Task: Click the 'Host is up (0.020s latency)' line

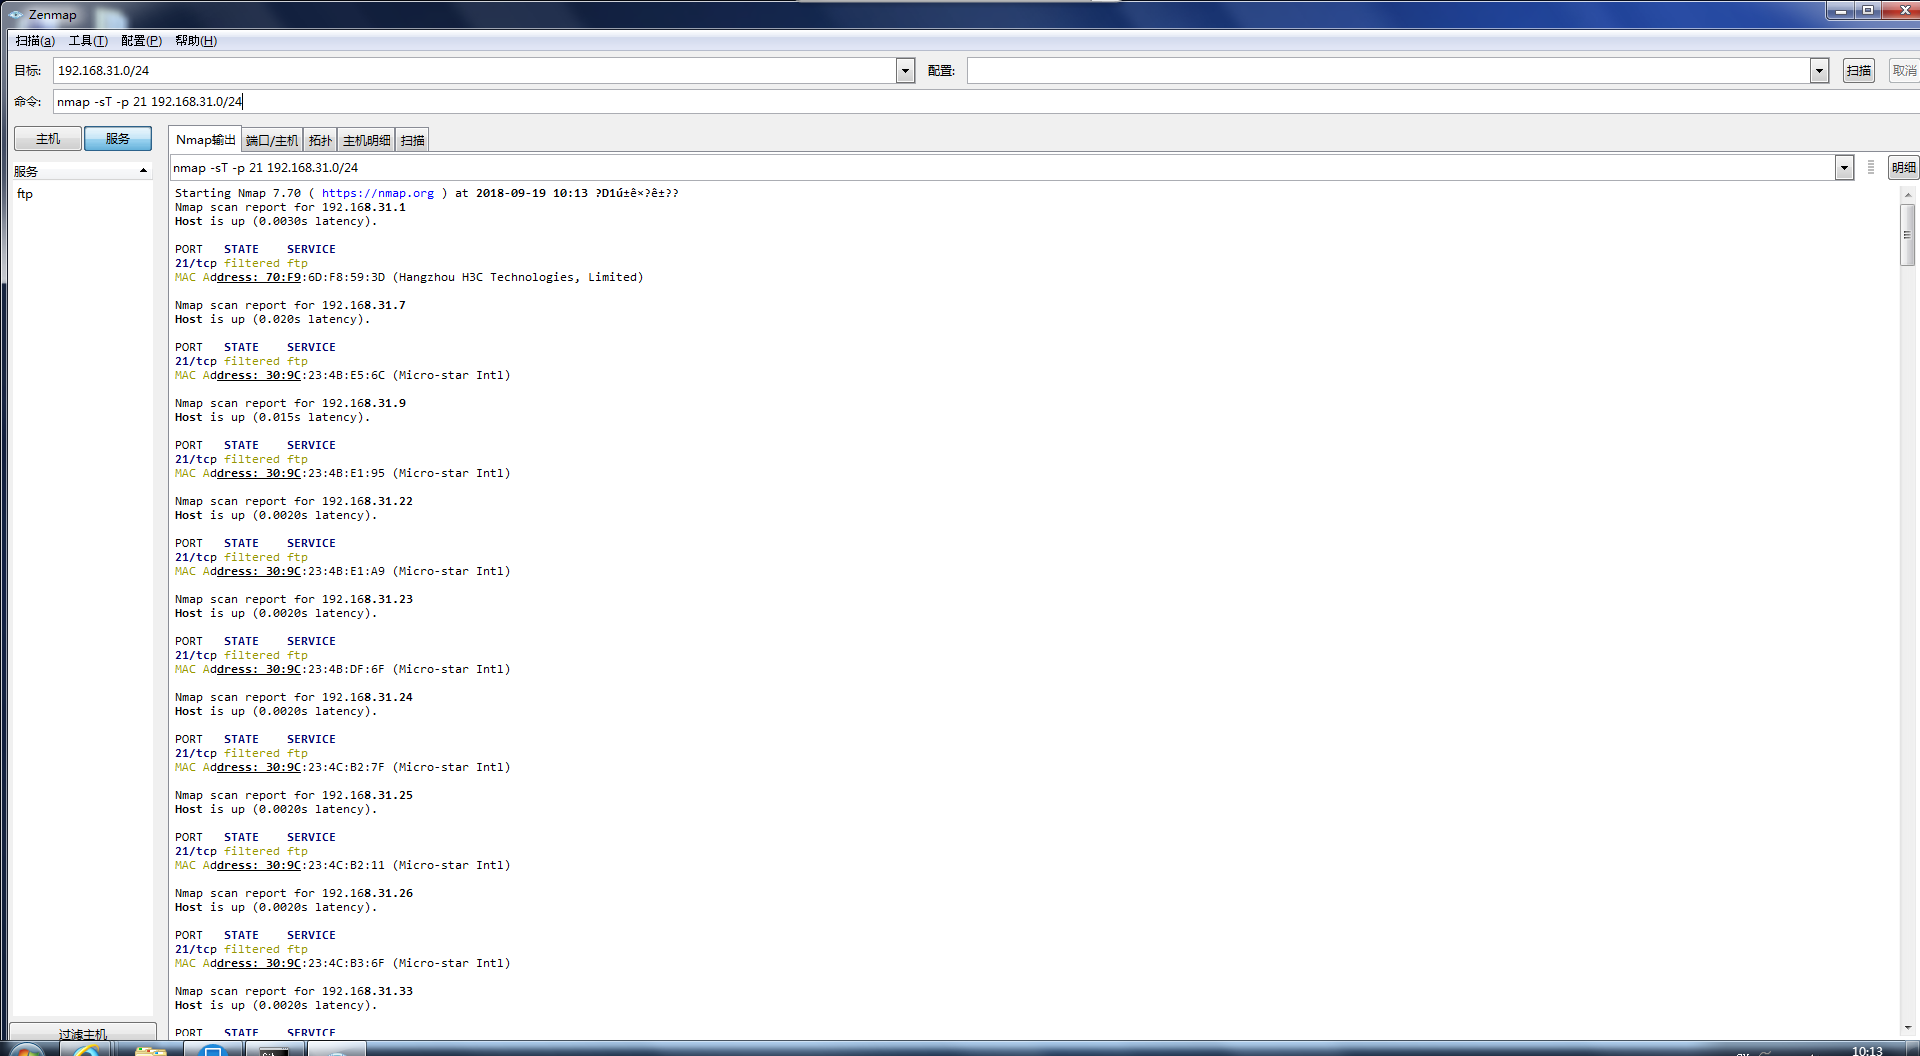Action: click(273, 320)
